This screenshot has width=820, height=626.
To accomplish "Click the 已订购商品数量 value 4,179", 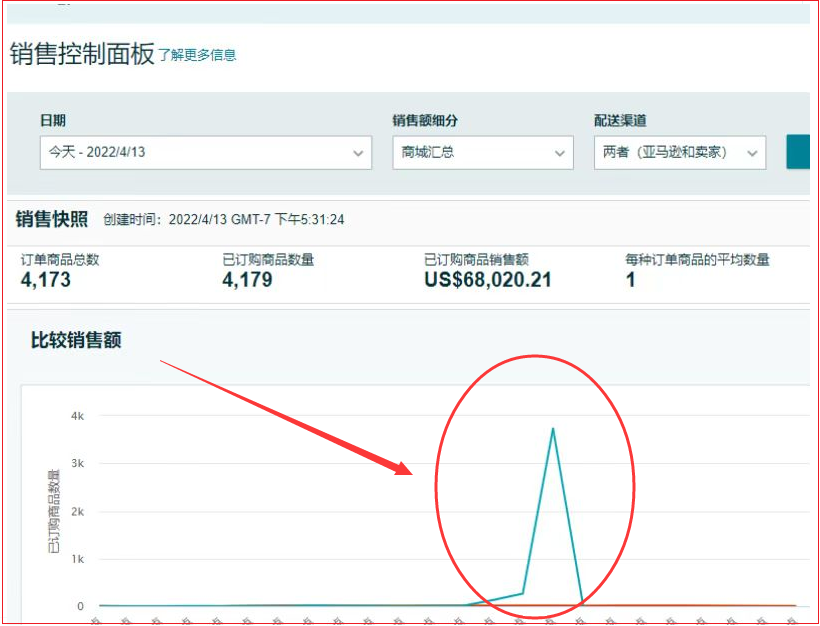I will pos(247,280).
